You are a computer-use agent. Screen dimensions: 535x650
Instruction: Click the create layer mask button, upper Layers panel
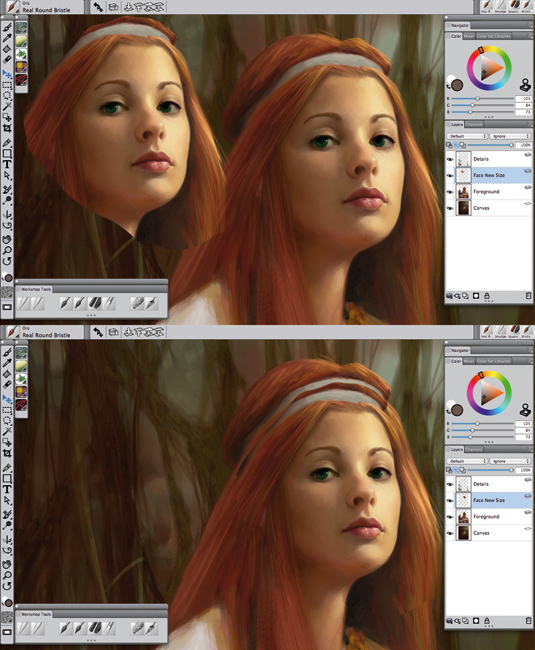(476, 296)
